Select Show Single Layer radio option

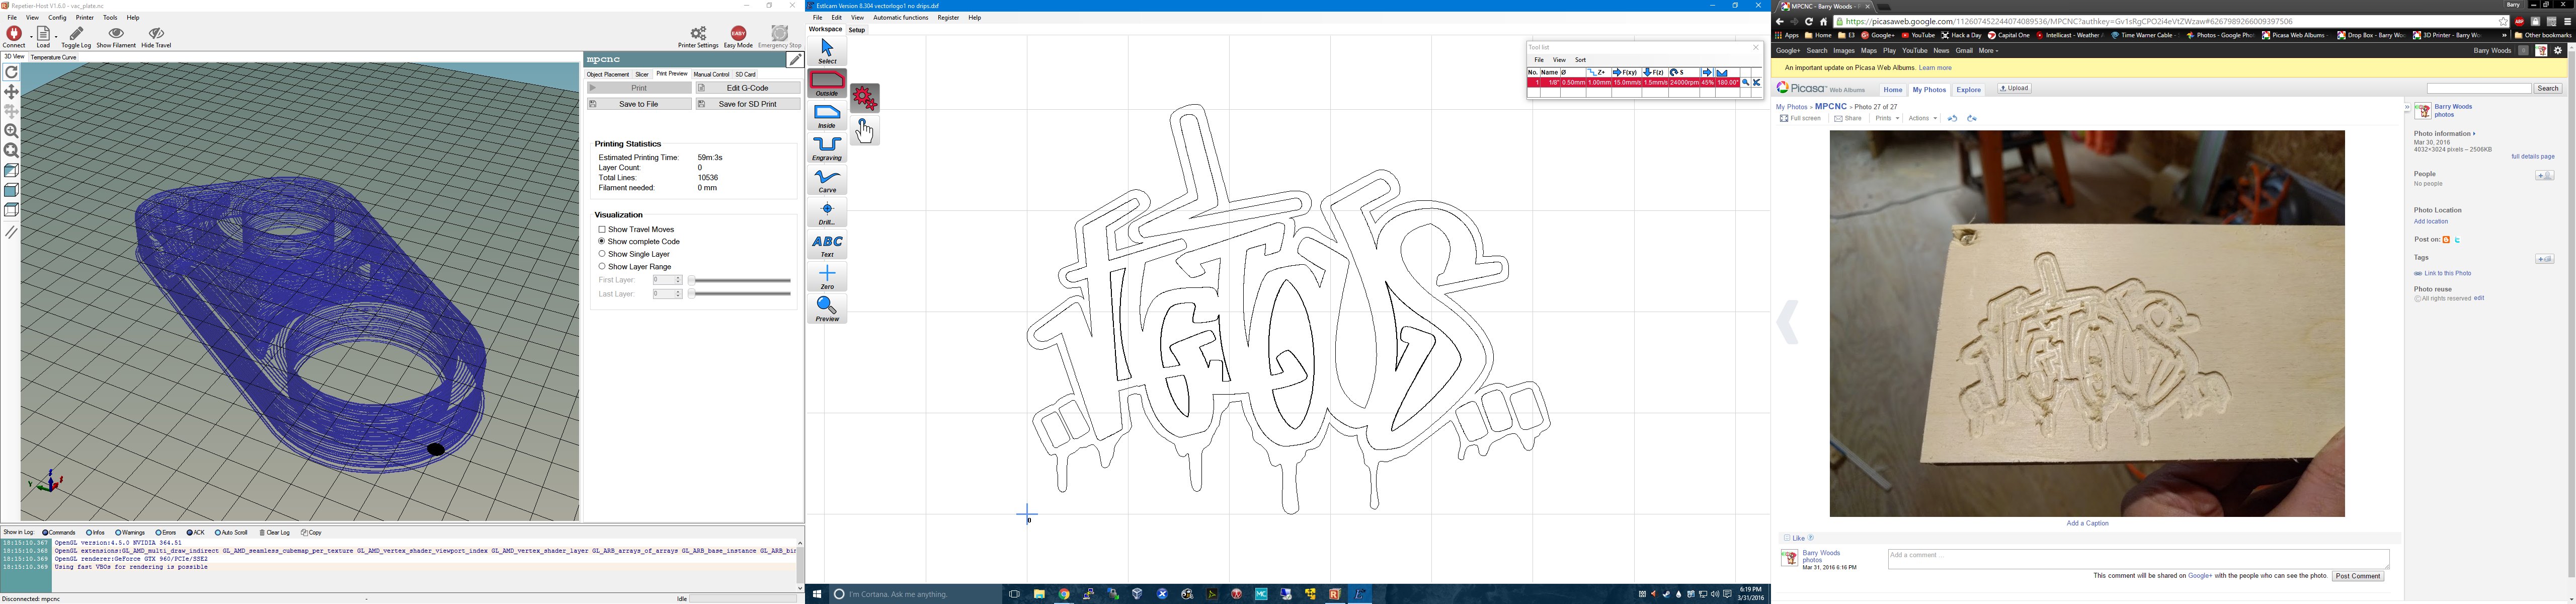click(602, 254)
